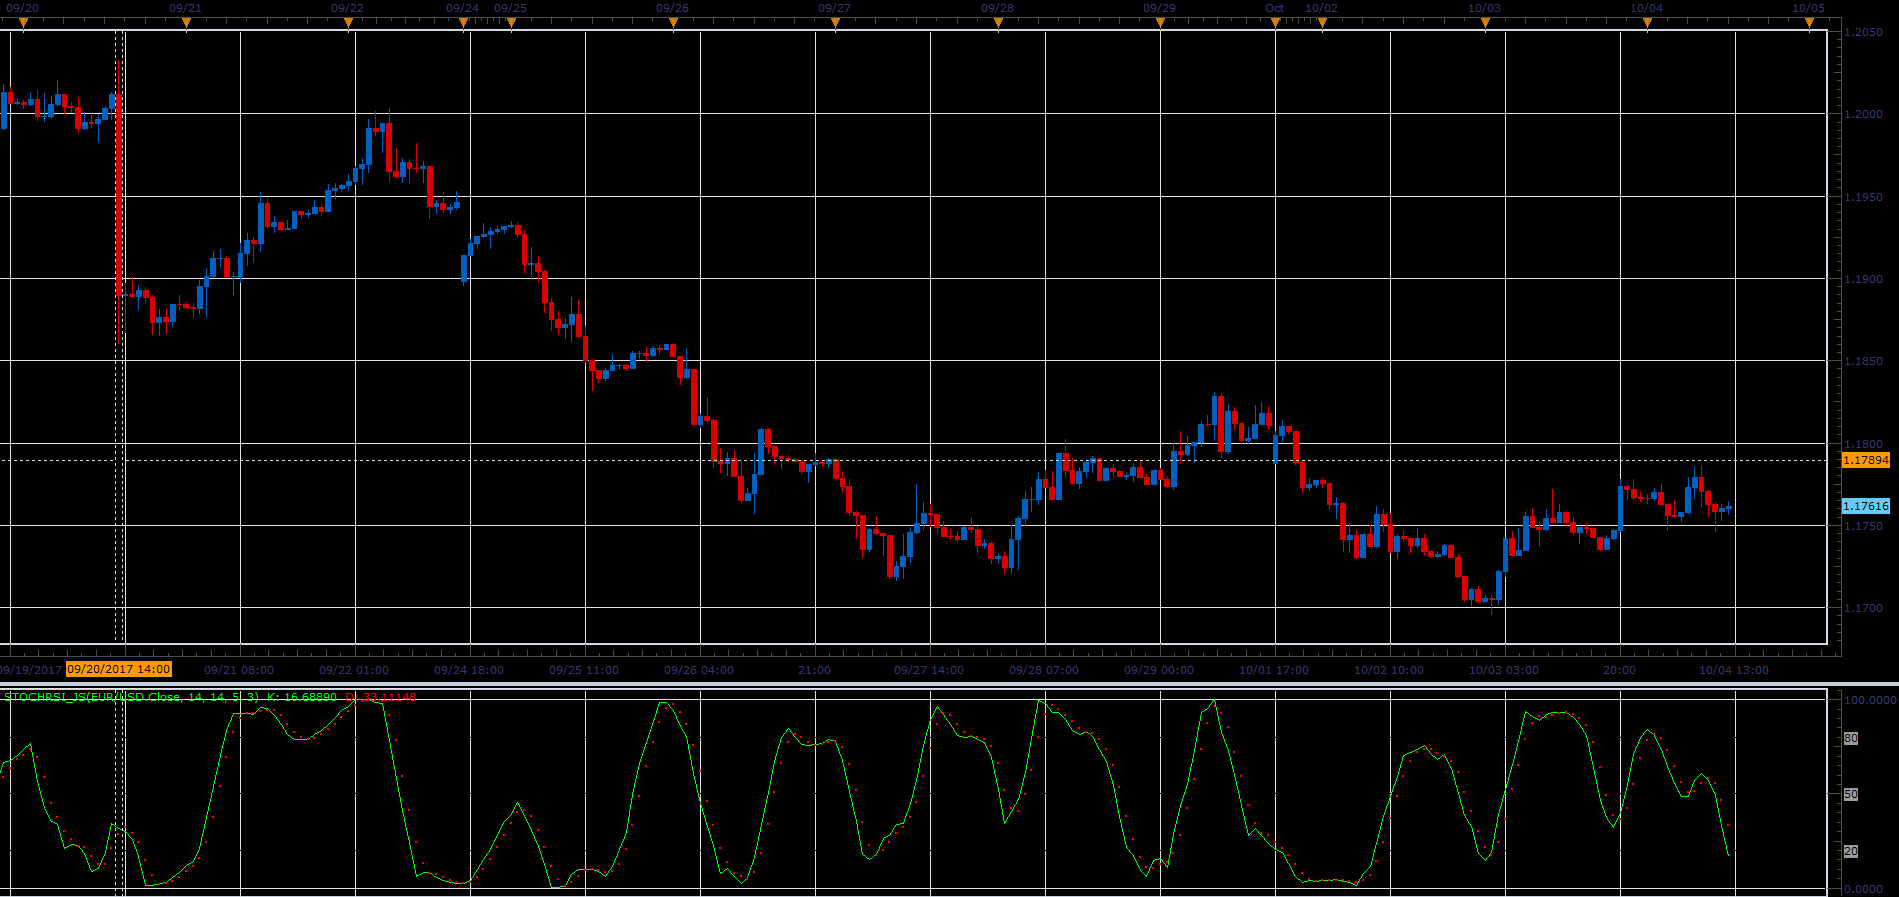Click the 09/19/2017 time axis label
This screenshot has height=897, width=1899.
point(30,670)
